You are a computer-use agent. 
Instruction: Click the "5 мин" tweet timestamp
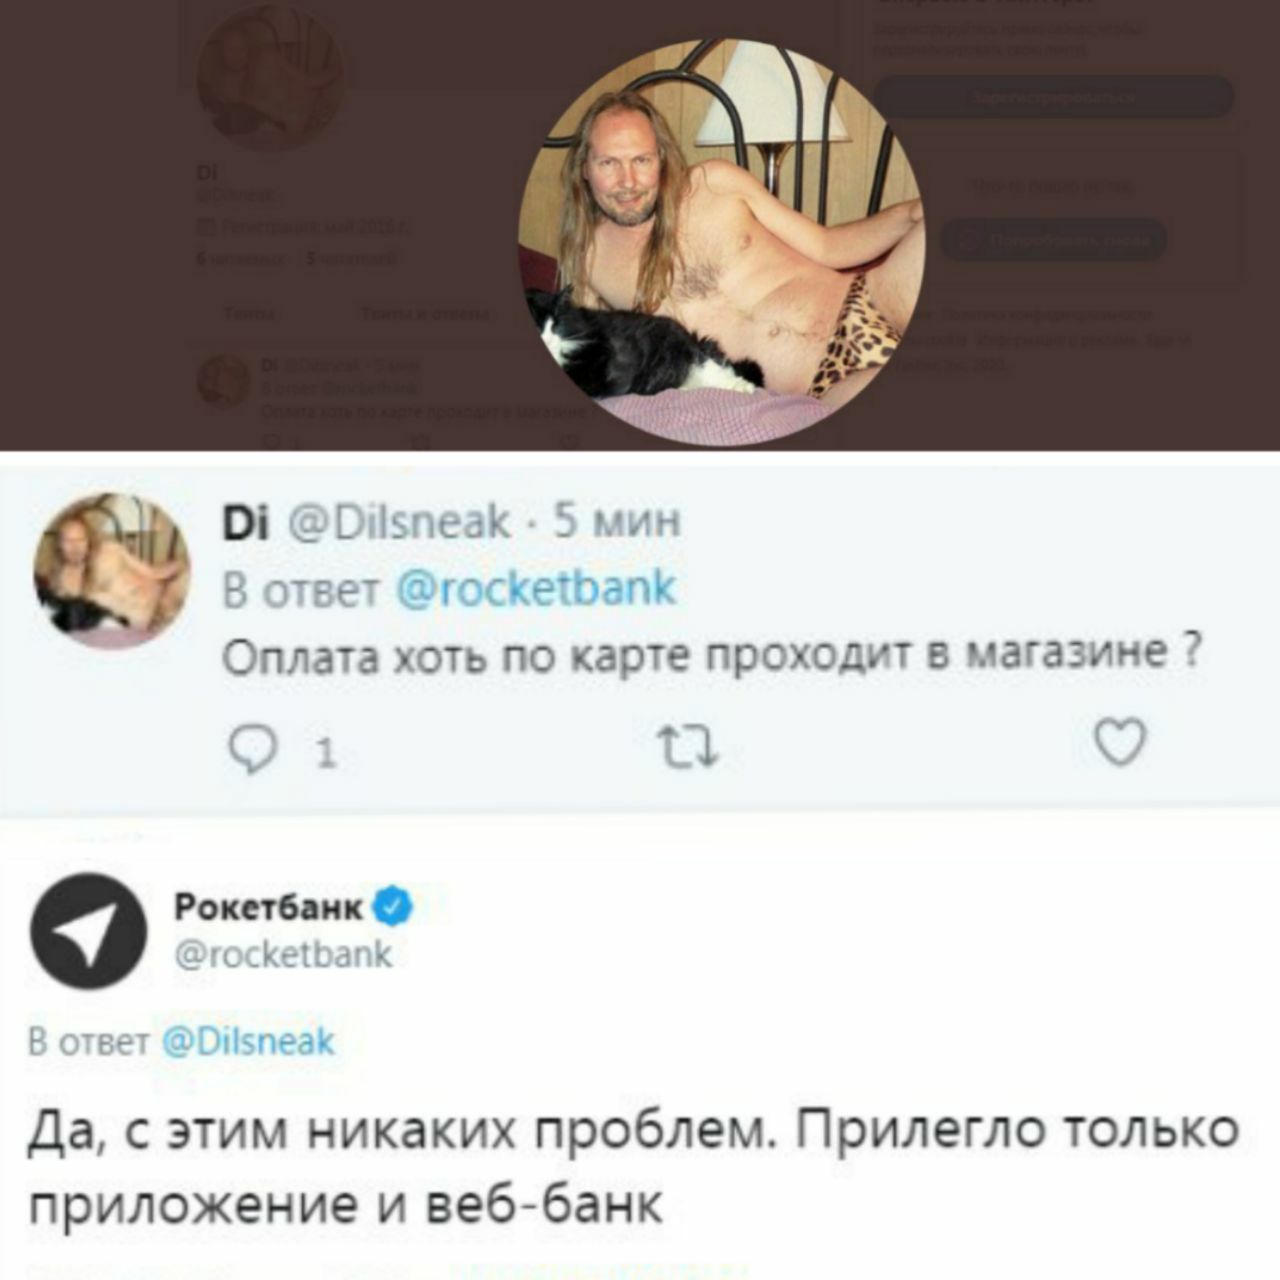coord(617,521)
